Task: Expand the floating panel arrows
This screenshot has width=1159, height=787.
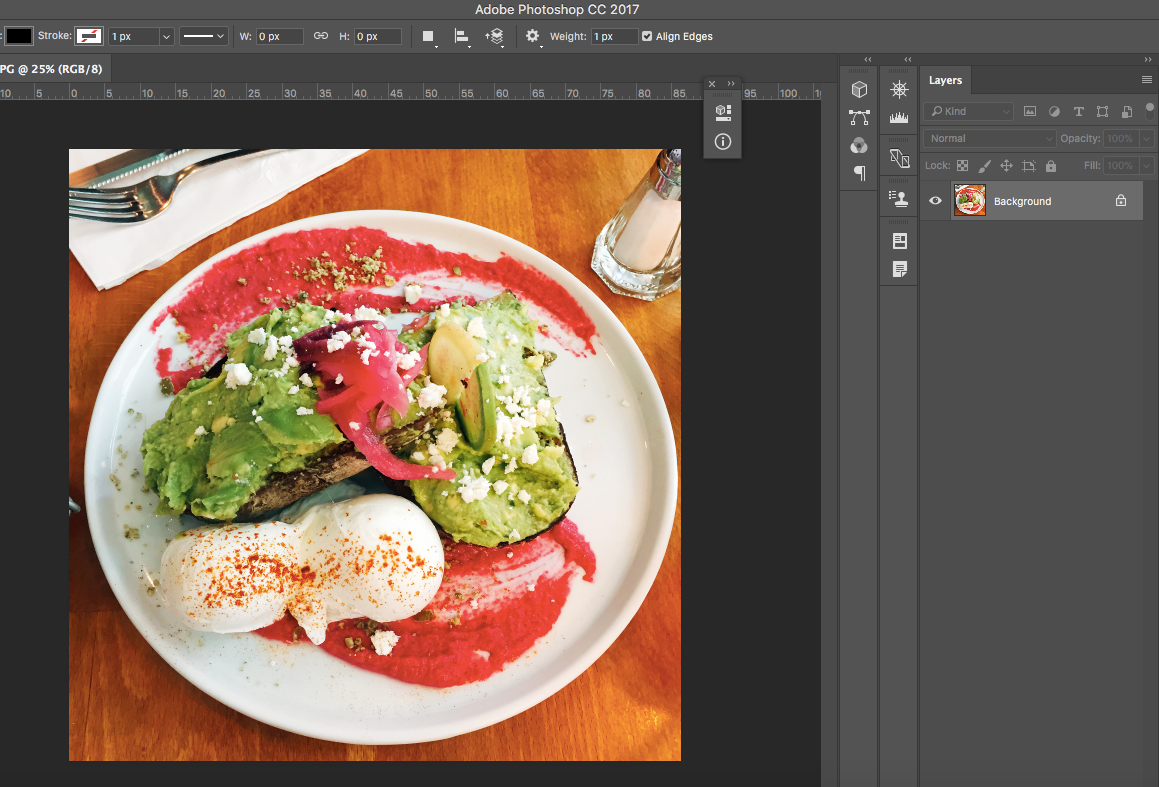Action: 731,84
